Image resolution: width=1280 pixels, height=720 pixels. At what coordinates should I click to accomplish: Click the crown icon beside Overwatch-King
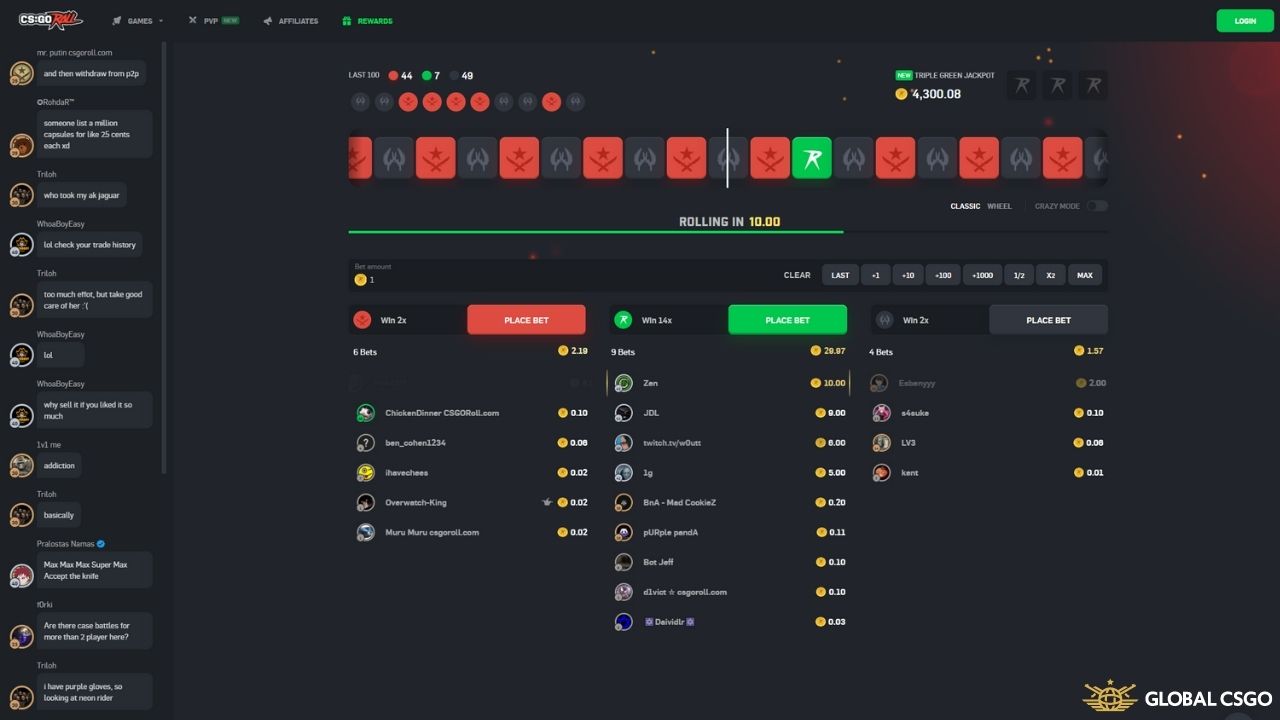click(x=547, y=502)
